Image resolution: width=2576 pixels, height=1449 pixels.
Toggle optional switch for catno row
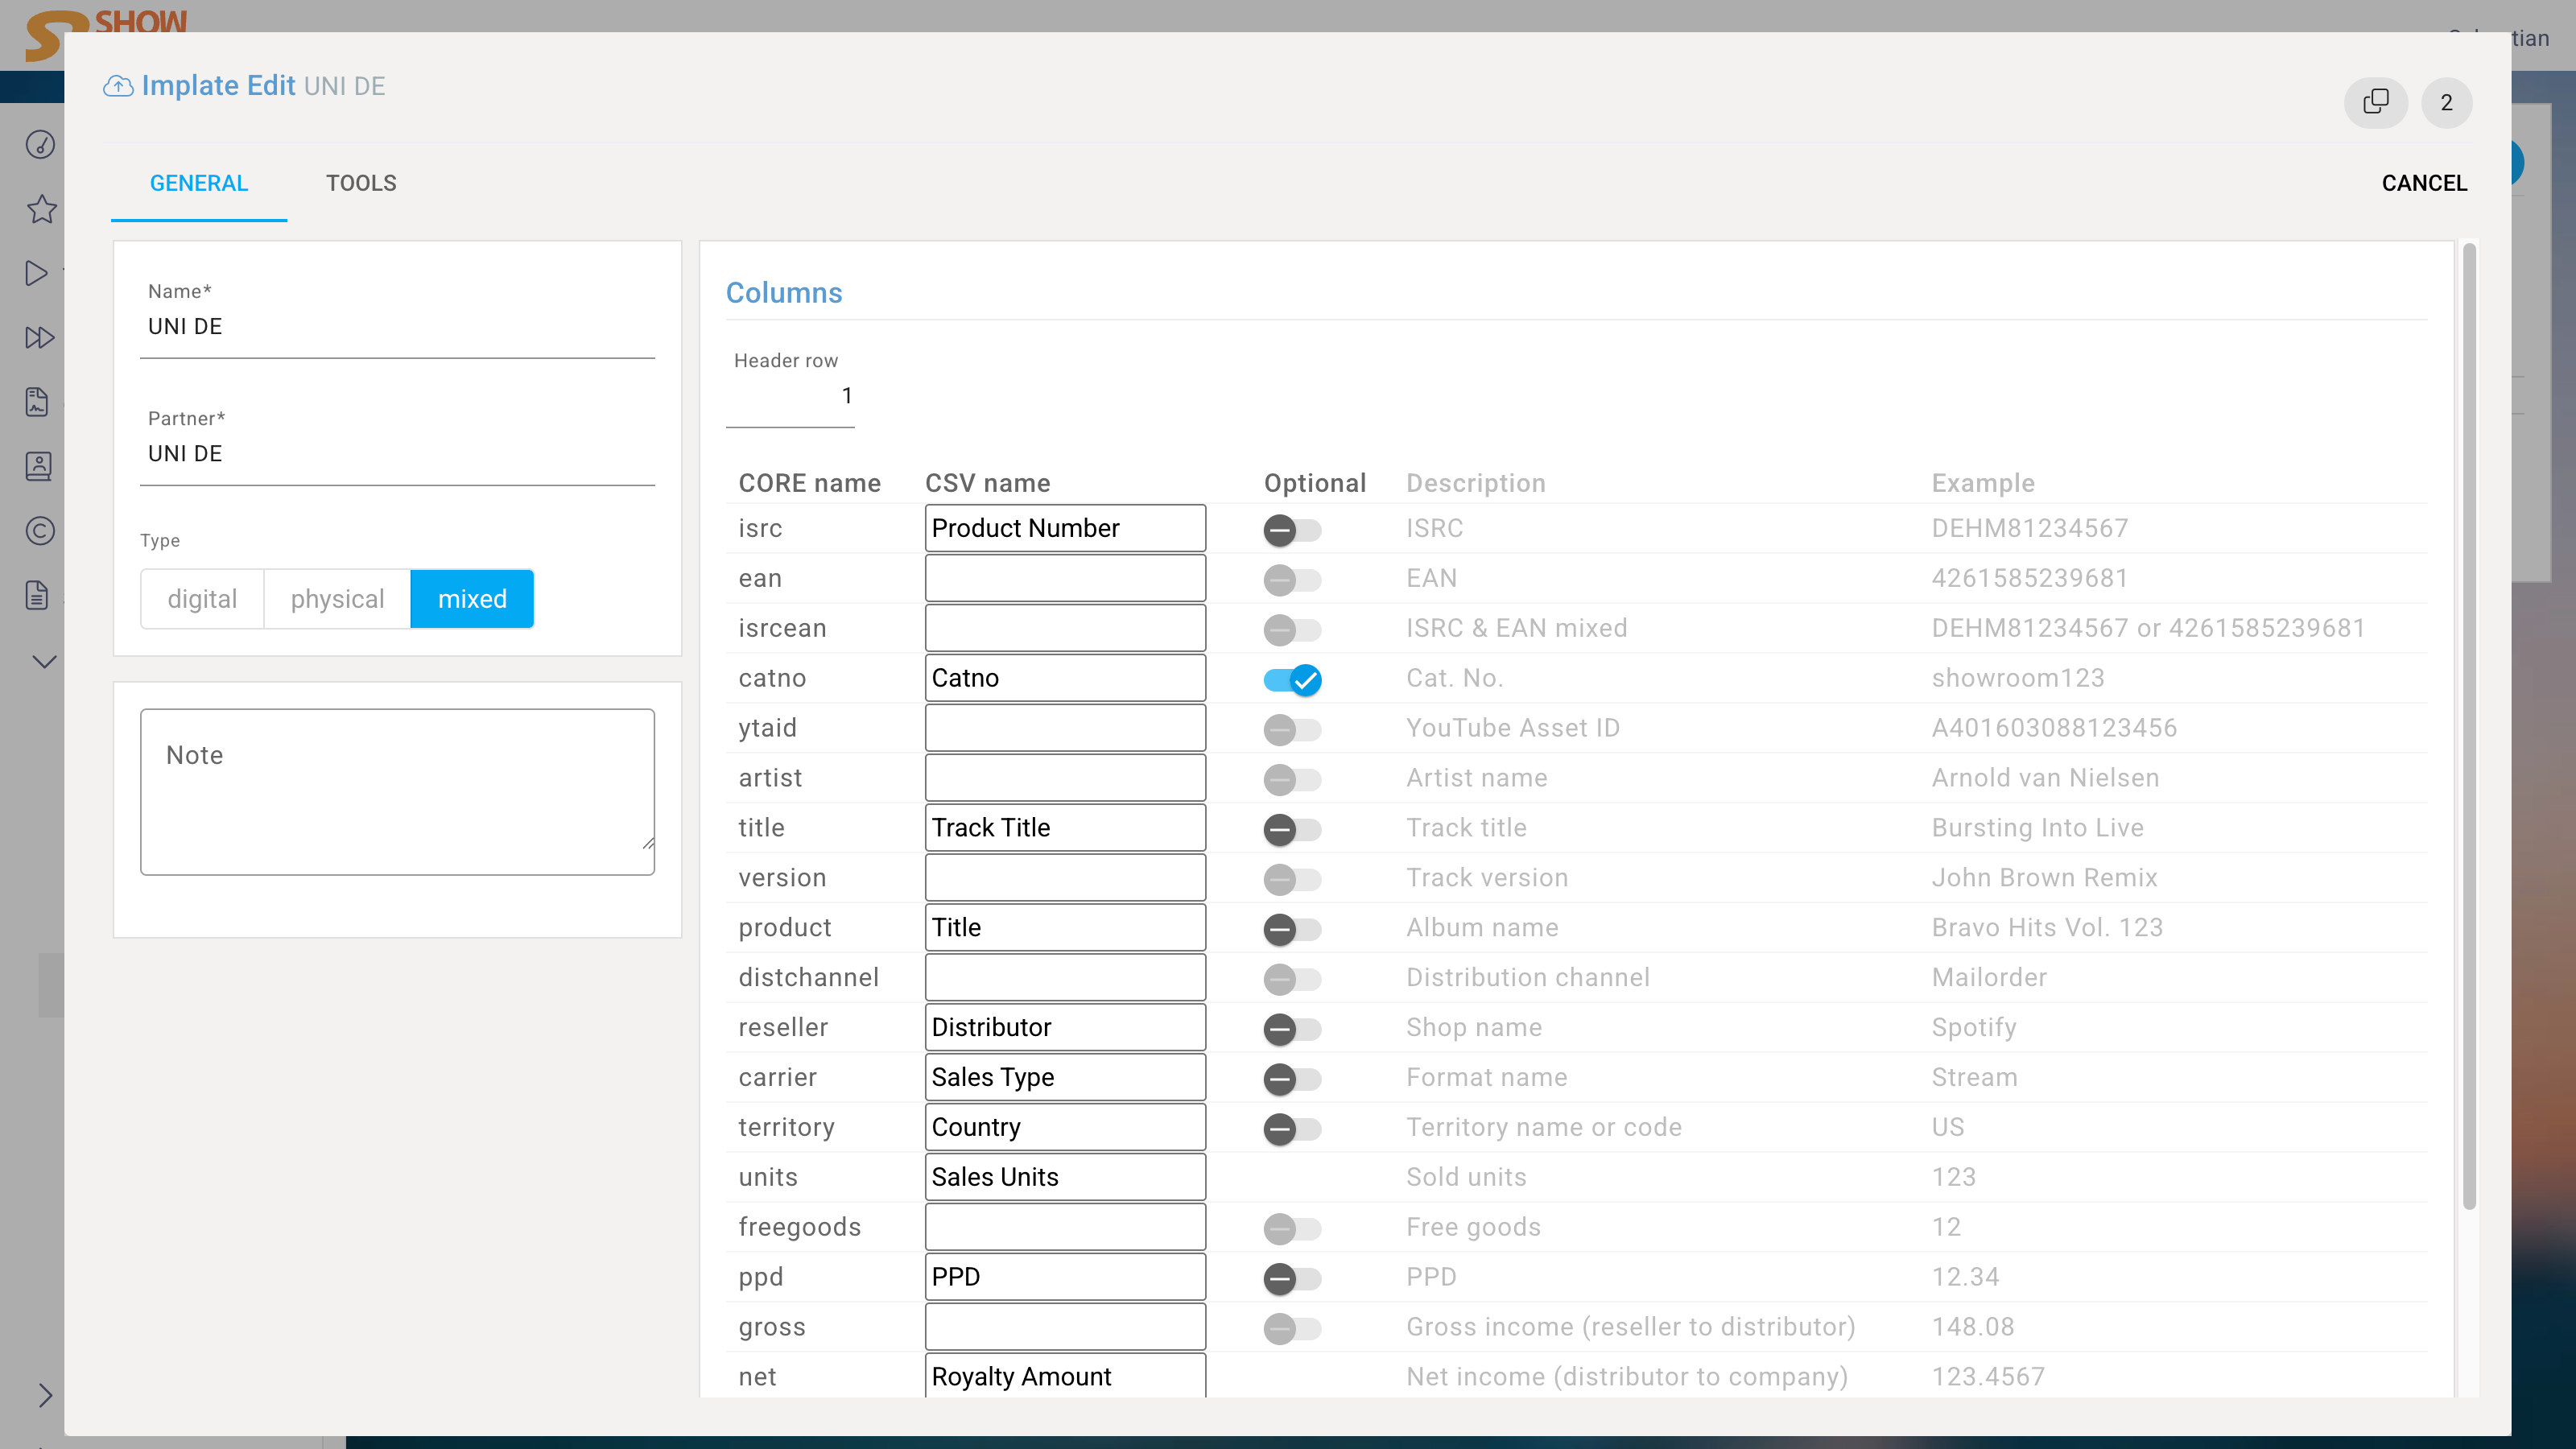(x=1292, y=680)
